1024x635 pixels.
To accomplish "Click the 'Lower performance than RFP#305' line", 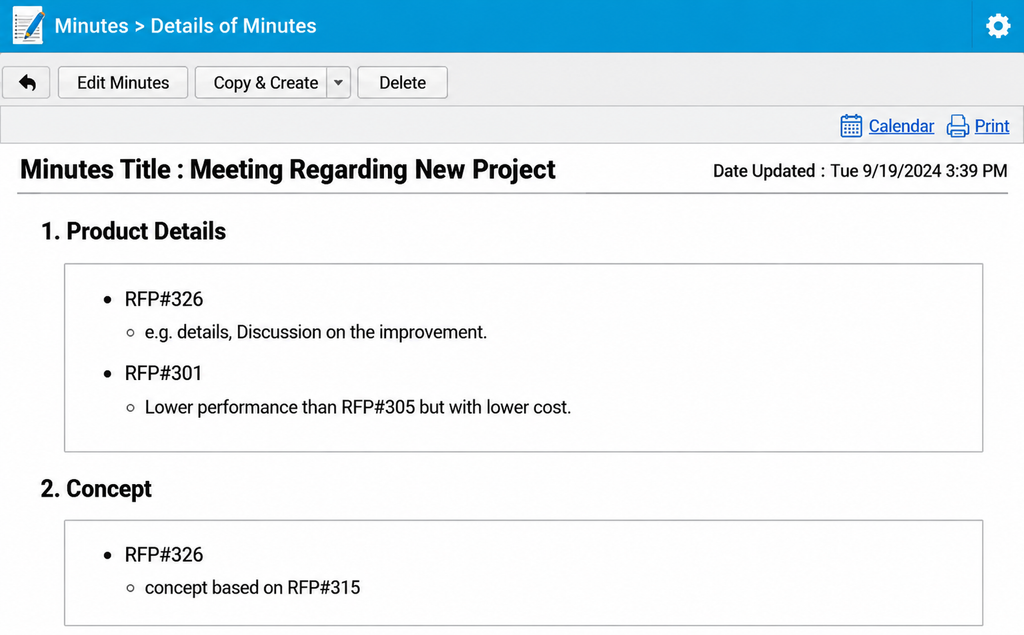I will (358, 407).
